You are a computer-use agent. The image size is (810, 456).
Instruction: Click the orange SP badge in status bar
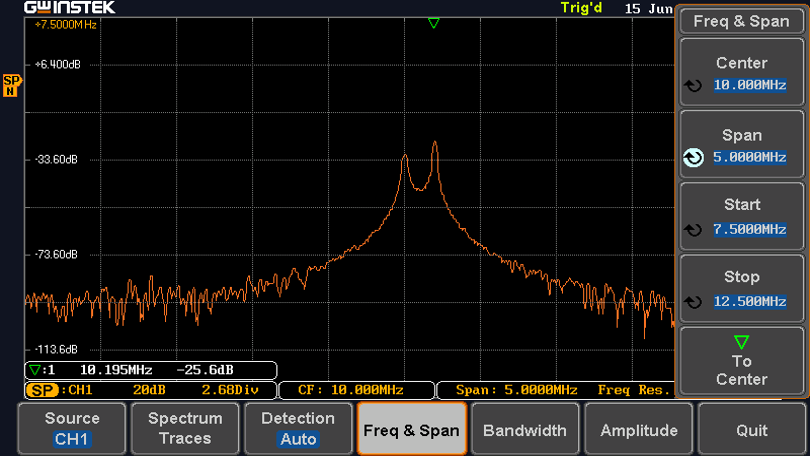42,390
